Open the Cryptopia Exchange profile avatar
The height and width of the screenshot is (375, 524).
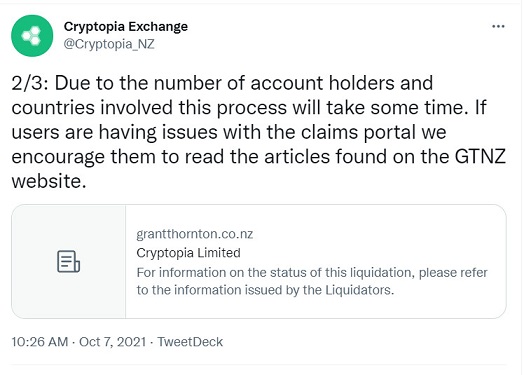point(32,36)
